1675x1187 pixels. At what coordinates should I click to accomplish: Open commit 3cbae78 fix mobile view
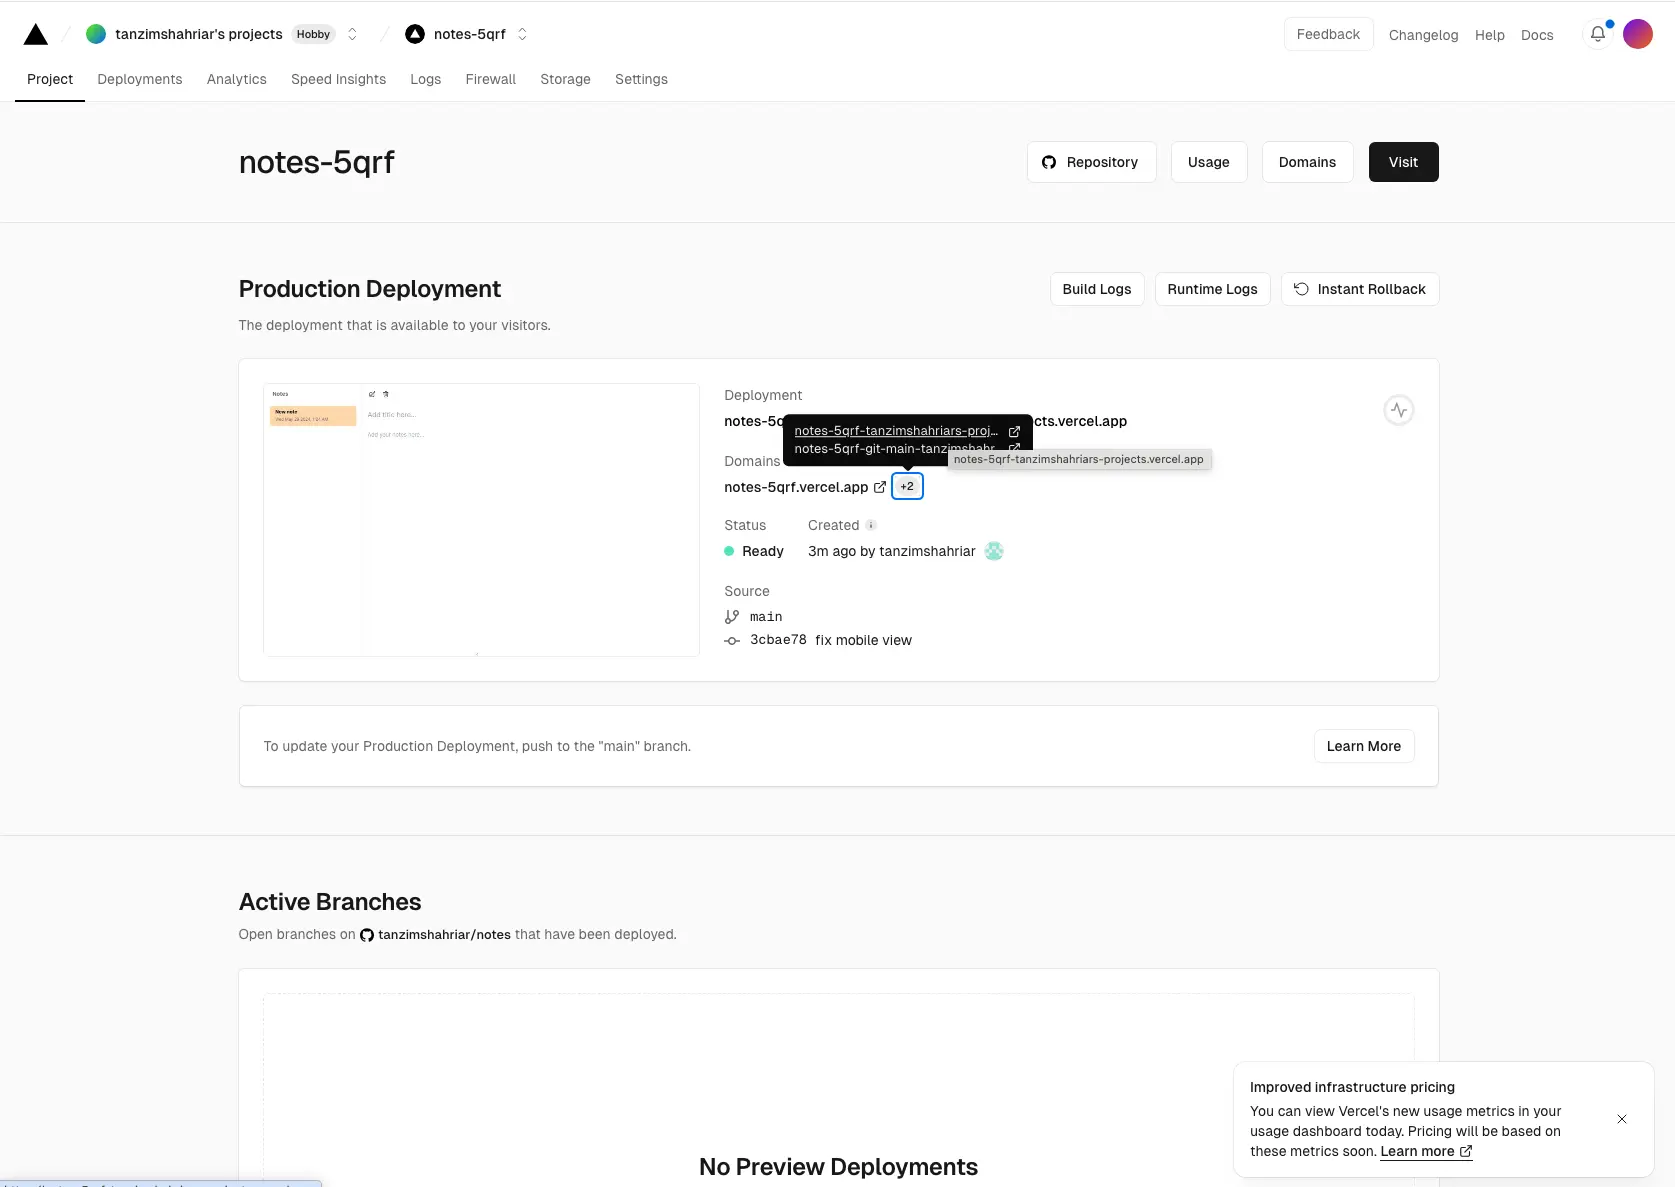coord(831,640)
